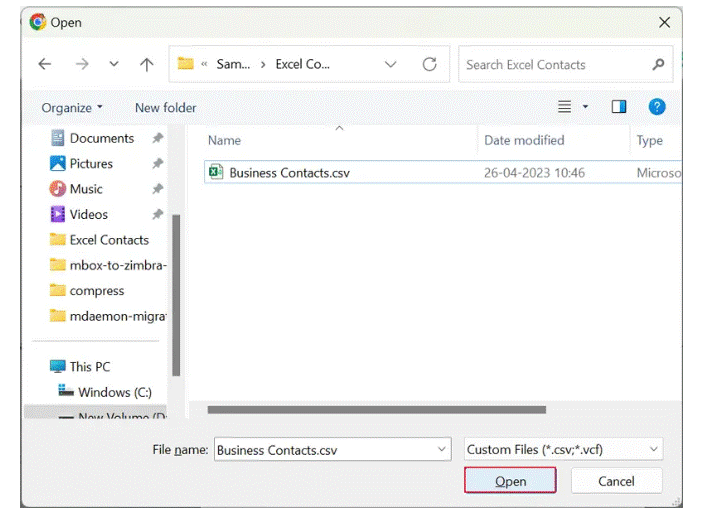Select the Business Contacts.csv file
702x517 pixels.
pos(289,173)
